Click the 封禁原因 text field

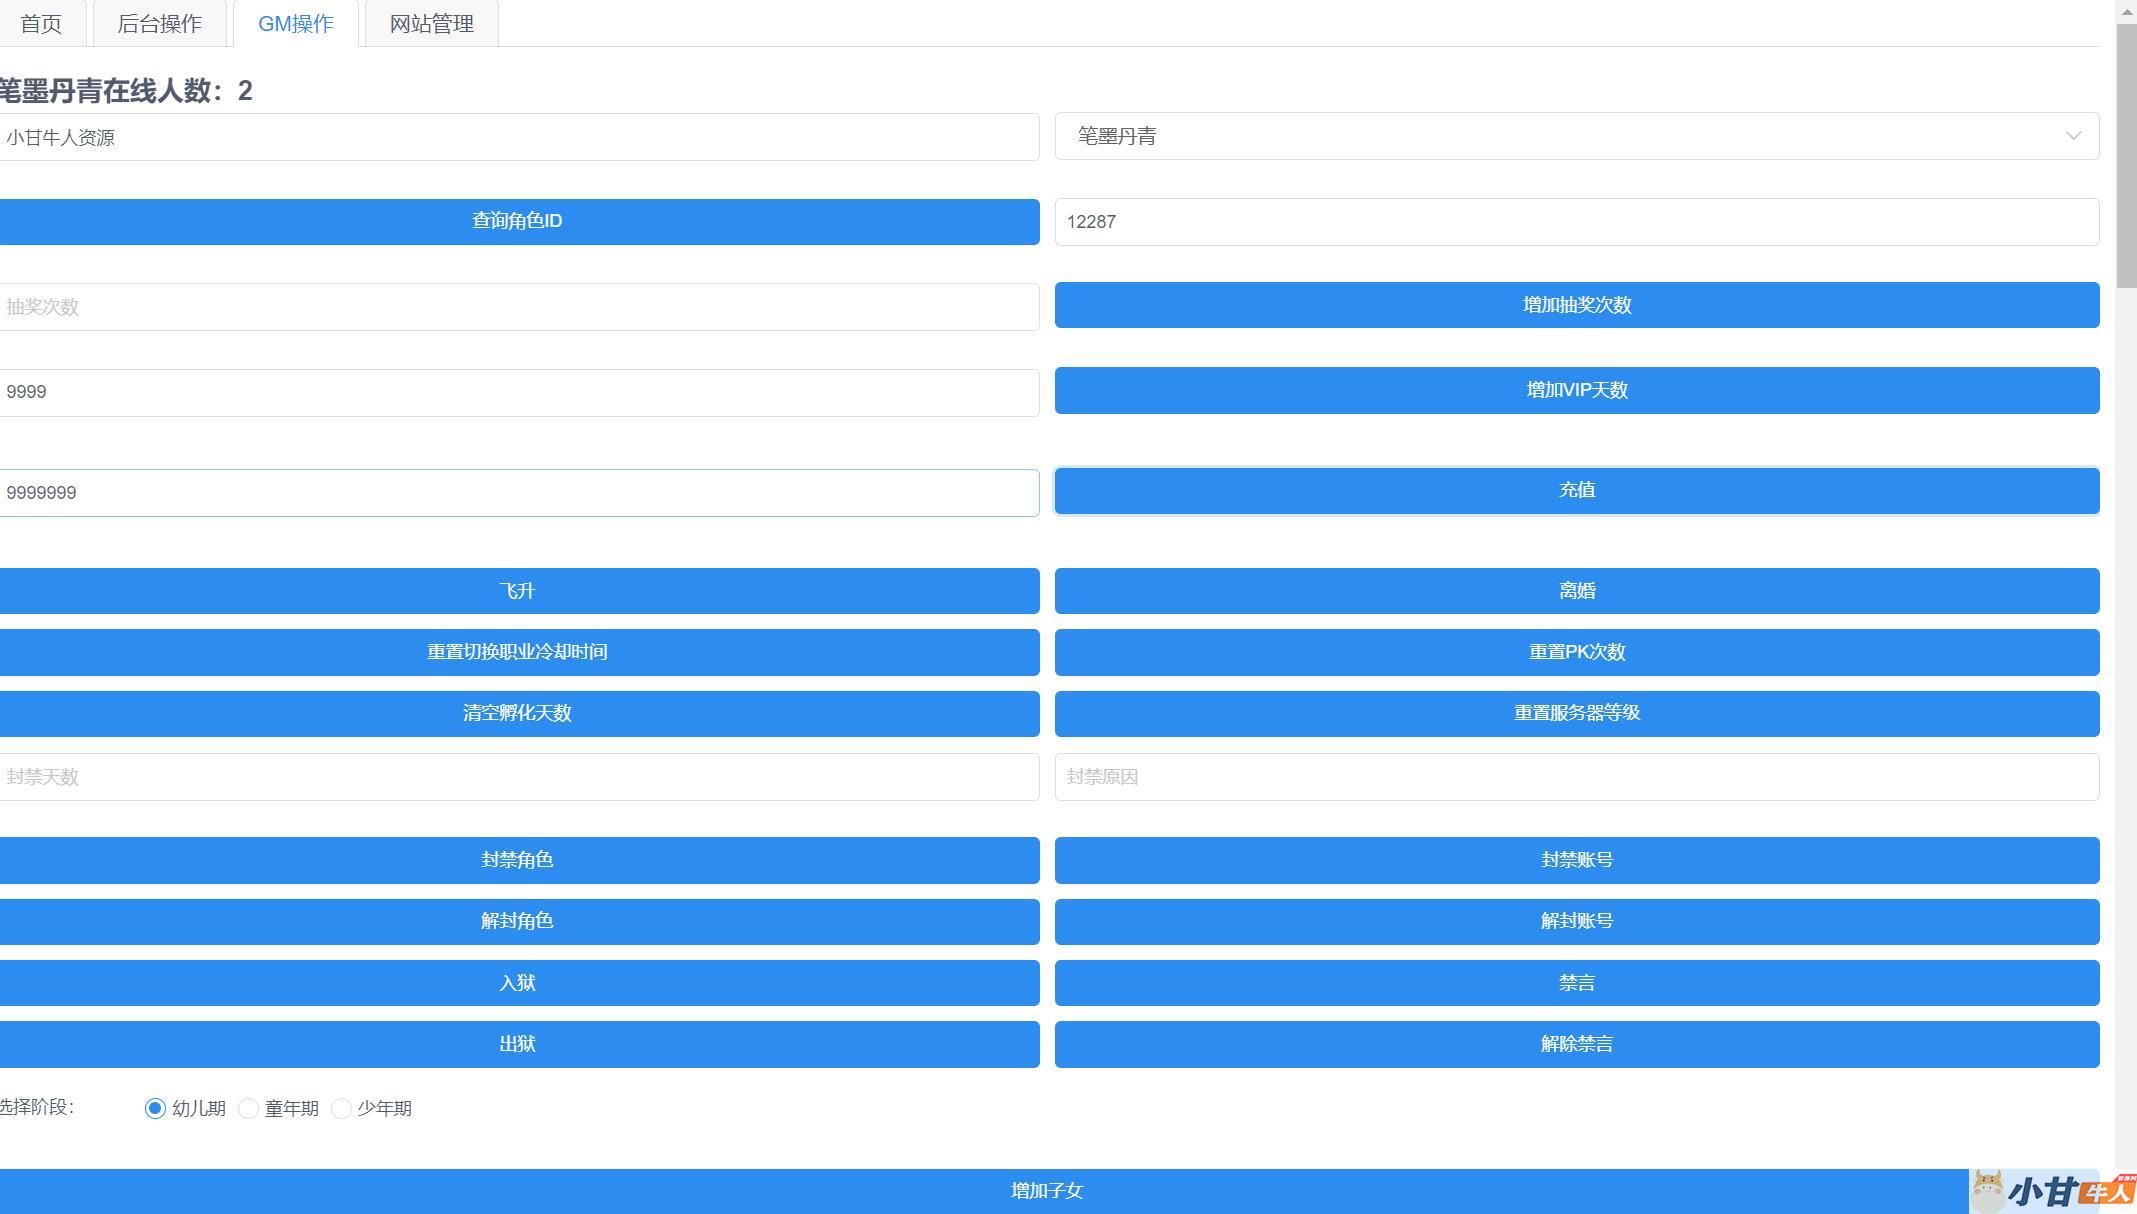tap(1576, 777)
